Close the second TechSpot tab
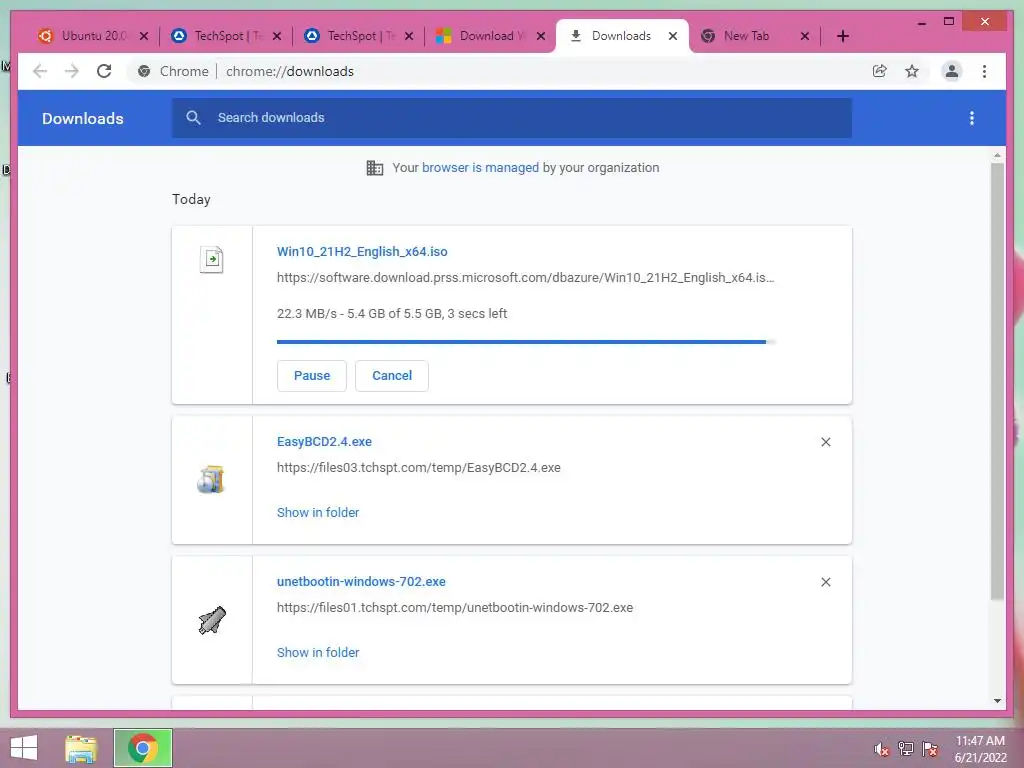This screenshot has width=1024, height=768. tap(409, 36)
